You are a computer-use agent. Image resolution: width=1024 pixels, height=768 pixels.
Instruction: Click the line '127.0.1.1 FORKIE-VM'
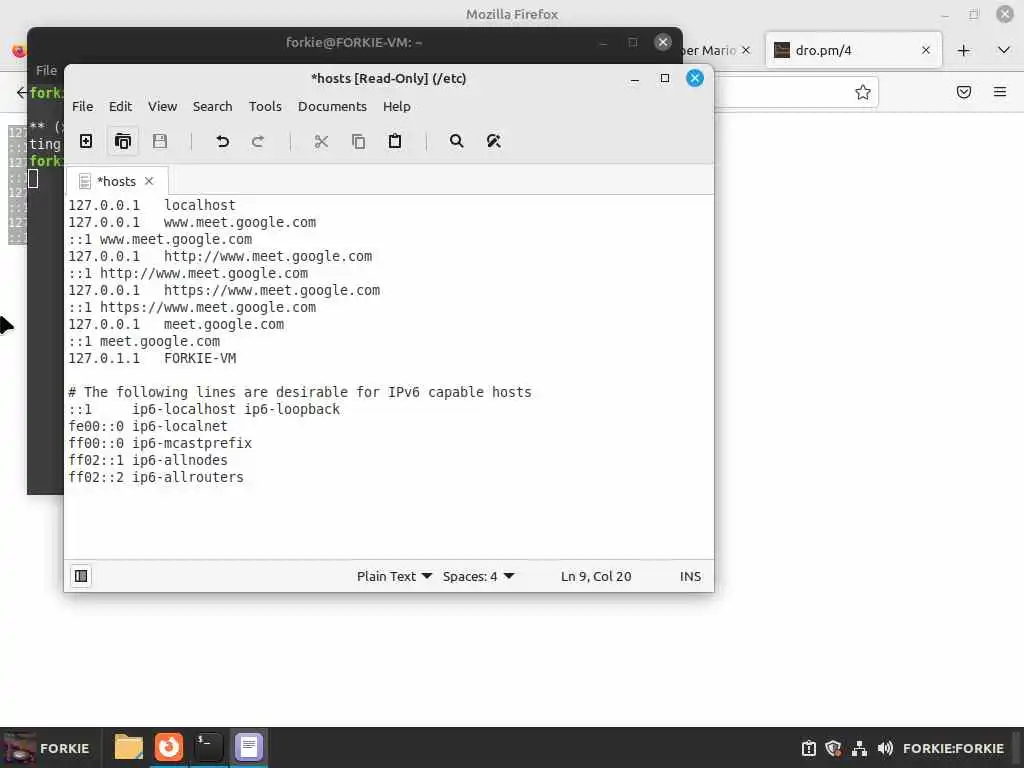(152, 358)
